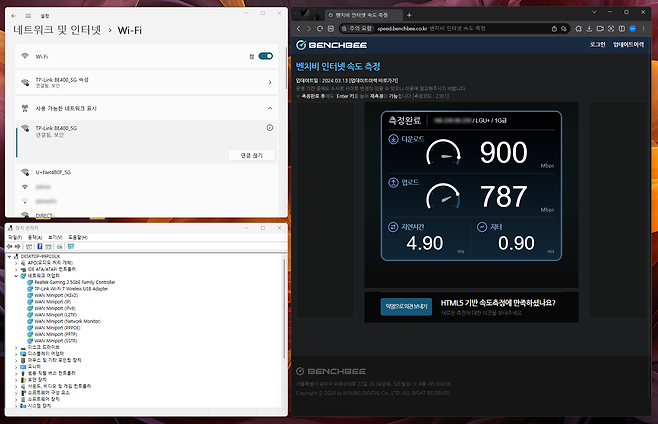Collapse the 네트워크 어댑터 tree node
The width and height of the screenshot is (658, 424).
17,276
